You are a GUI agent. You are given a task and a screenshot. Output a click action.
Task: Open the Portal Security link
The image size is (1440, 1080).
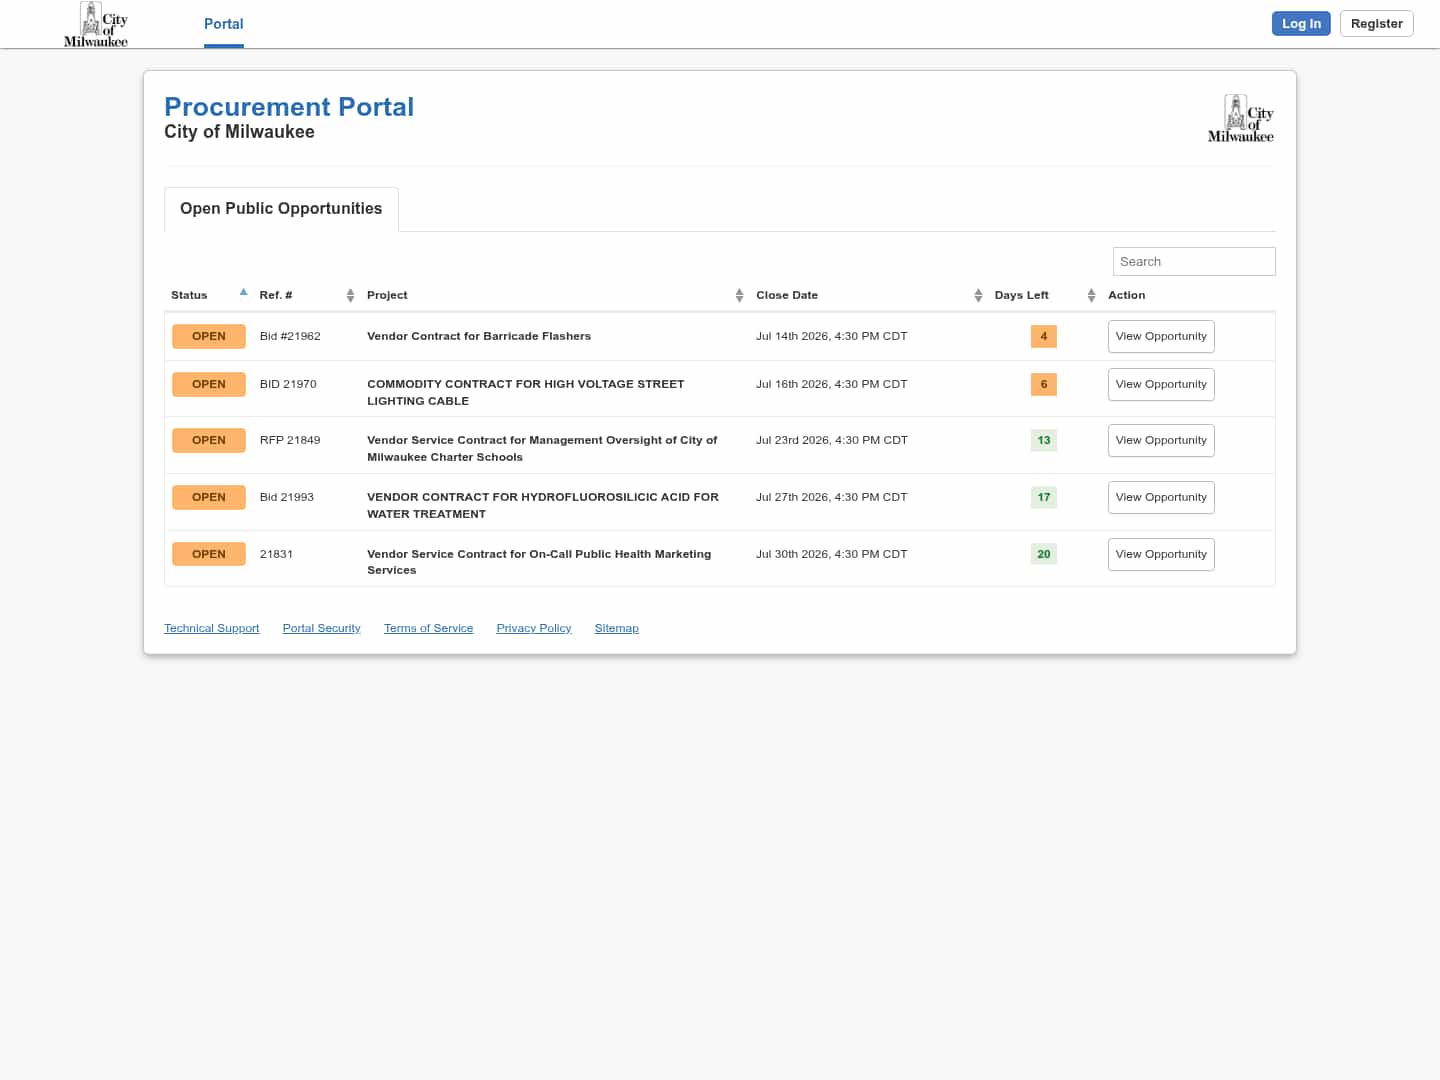click(x=322, y=628)
